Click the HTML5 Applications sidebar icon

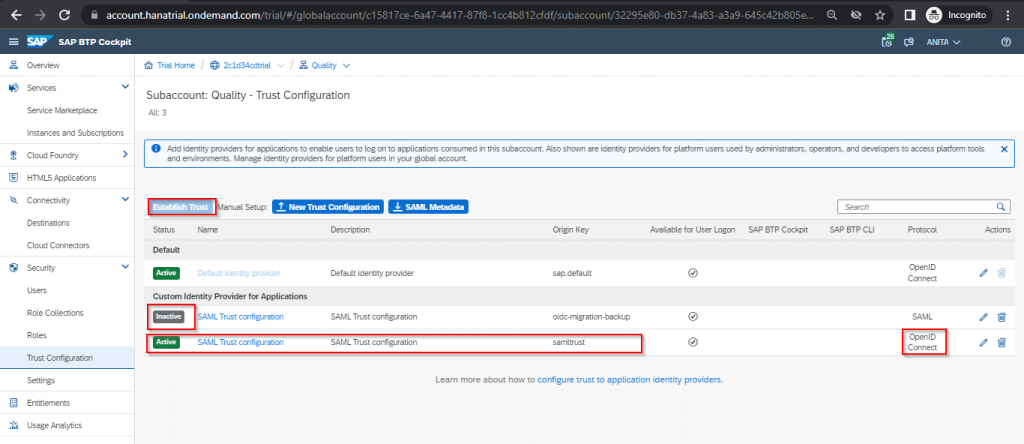(14, 178)
